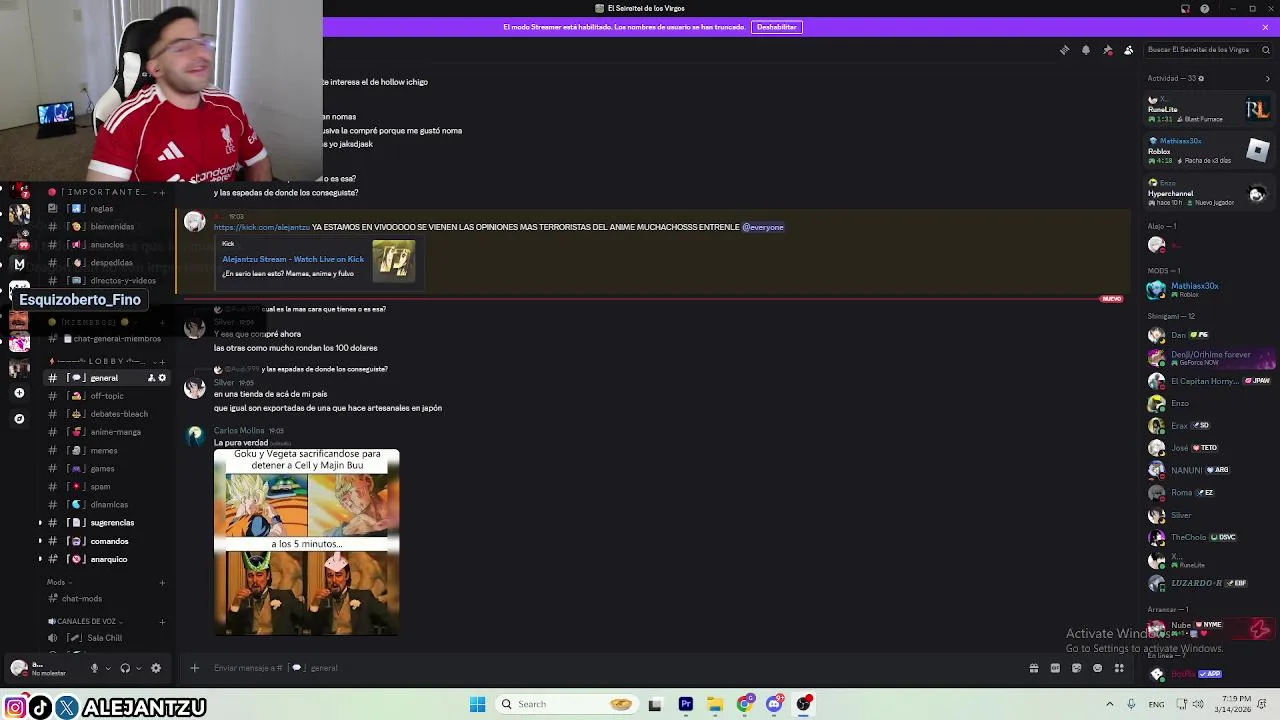Viewport: 1280px width, 720px height.
Task: Click the Roblox activity game icon
Action: [1257, 151]
